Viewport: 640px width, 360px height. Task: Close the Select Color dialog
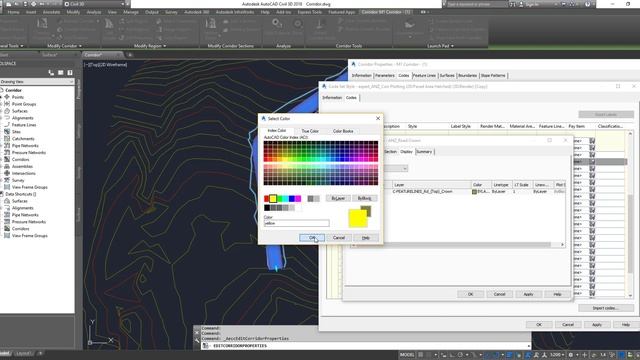(378, 118)
